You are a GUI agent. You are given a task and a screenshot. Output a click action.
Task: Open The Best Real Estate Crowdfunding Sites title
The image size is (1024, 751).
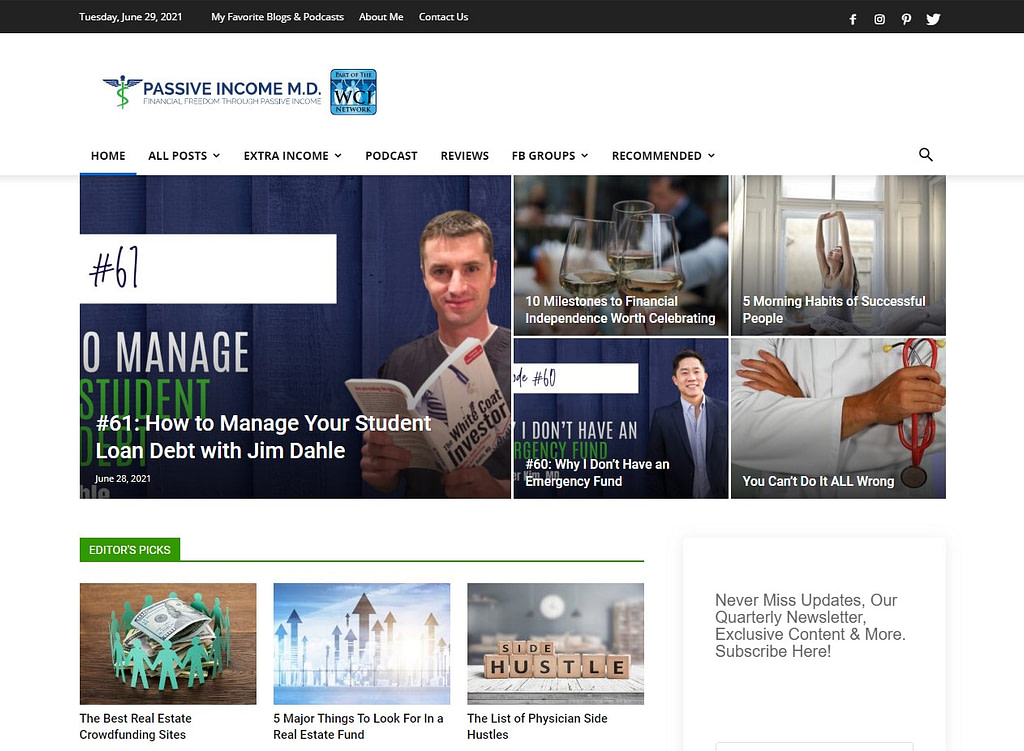[x=135, y=726]
